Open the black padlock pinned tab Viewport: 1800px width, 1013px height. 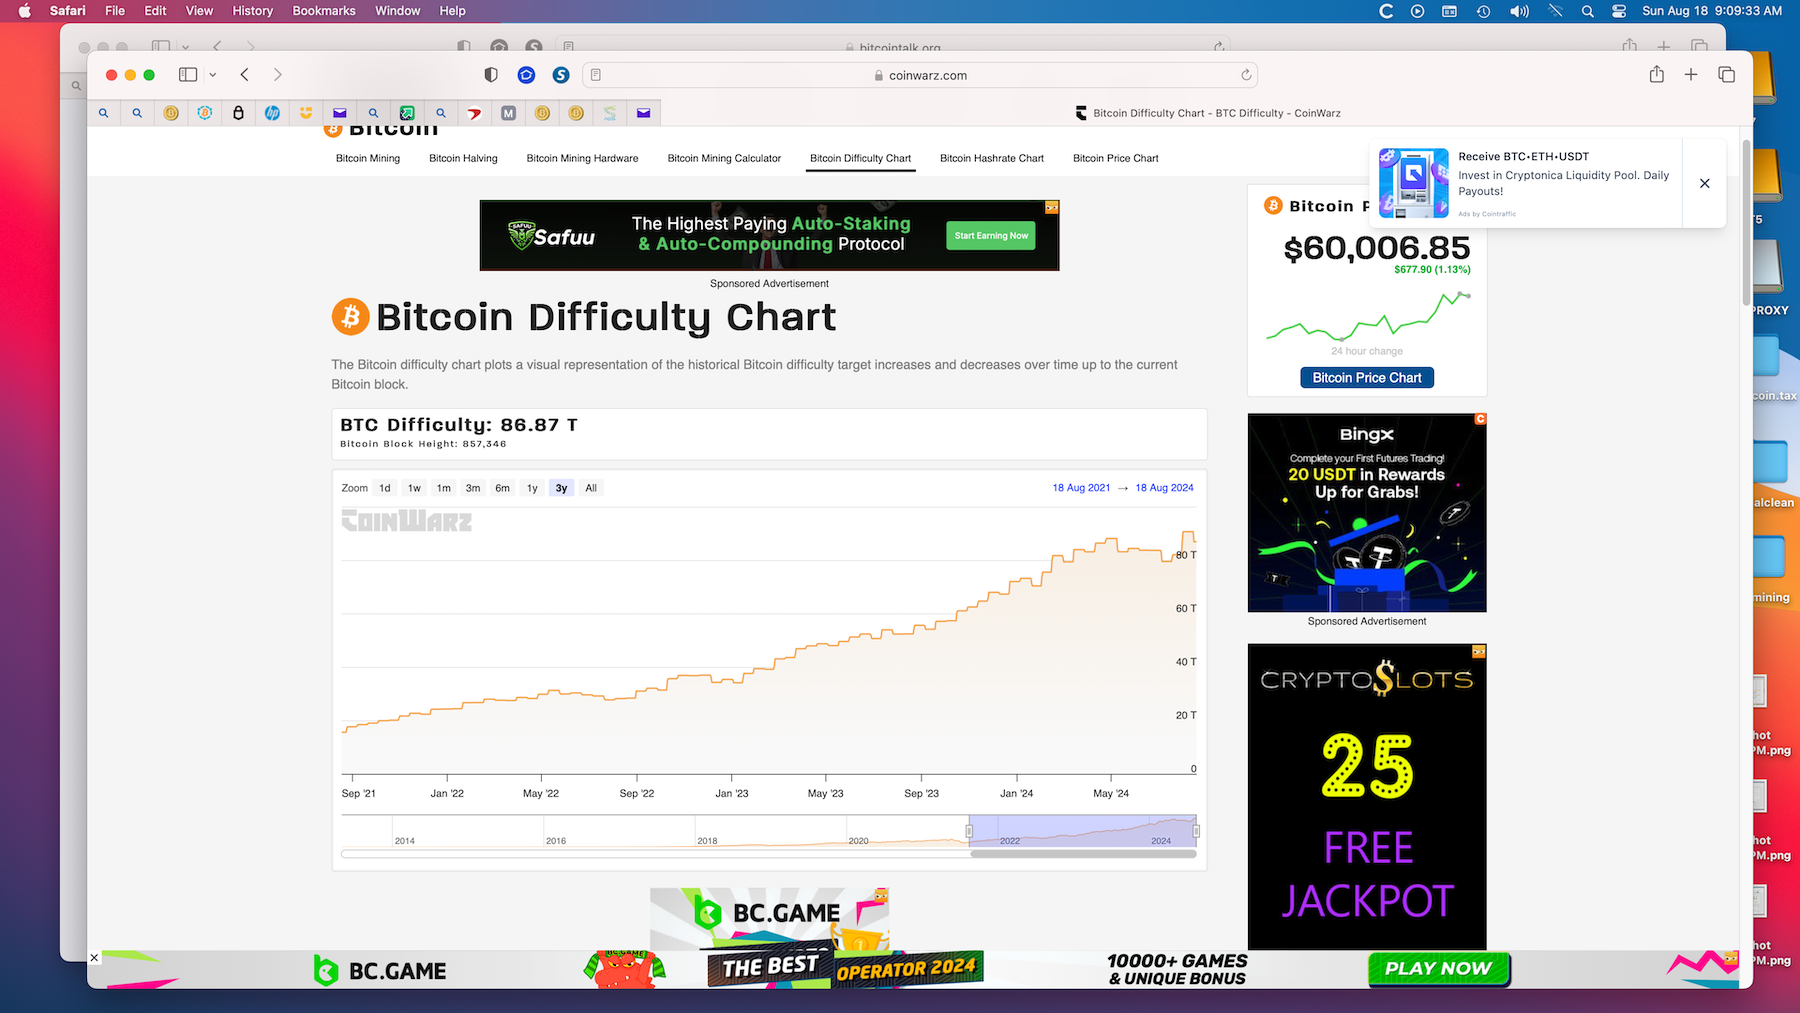[x=238, y=113]
